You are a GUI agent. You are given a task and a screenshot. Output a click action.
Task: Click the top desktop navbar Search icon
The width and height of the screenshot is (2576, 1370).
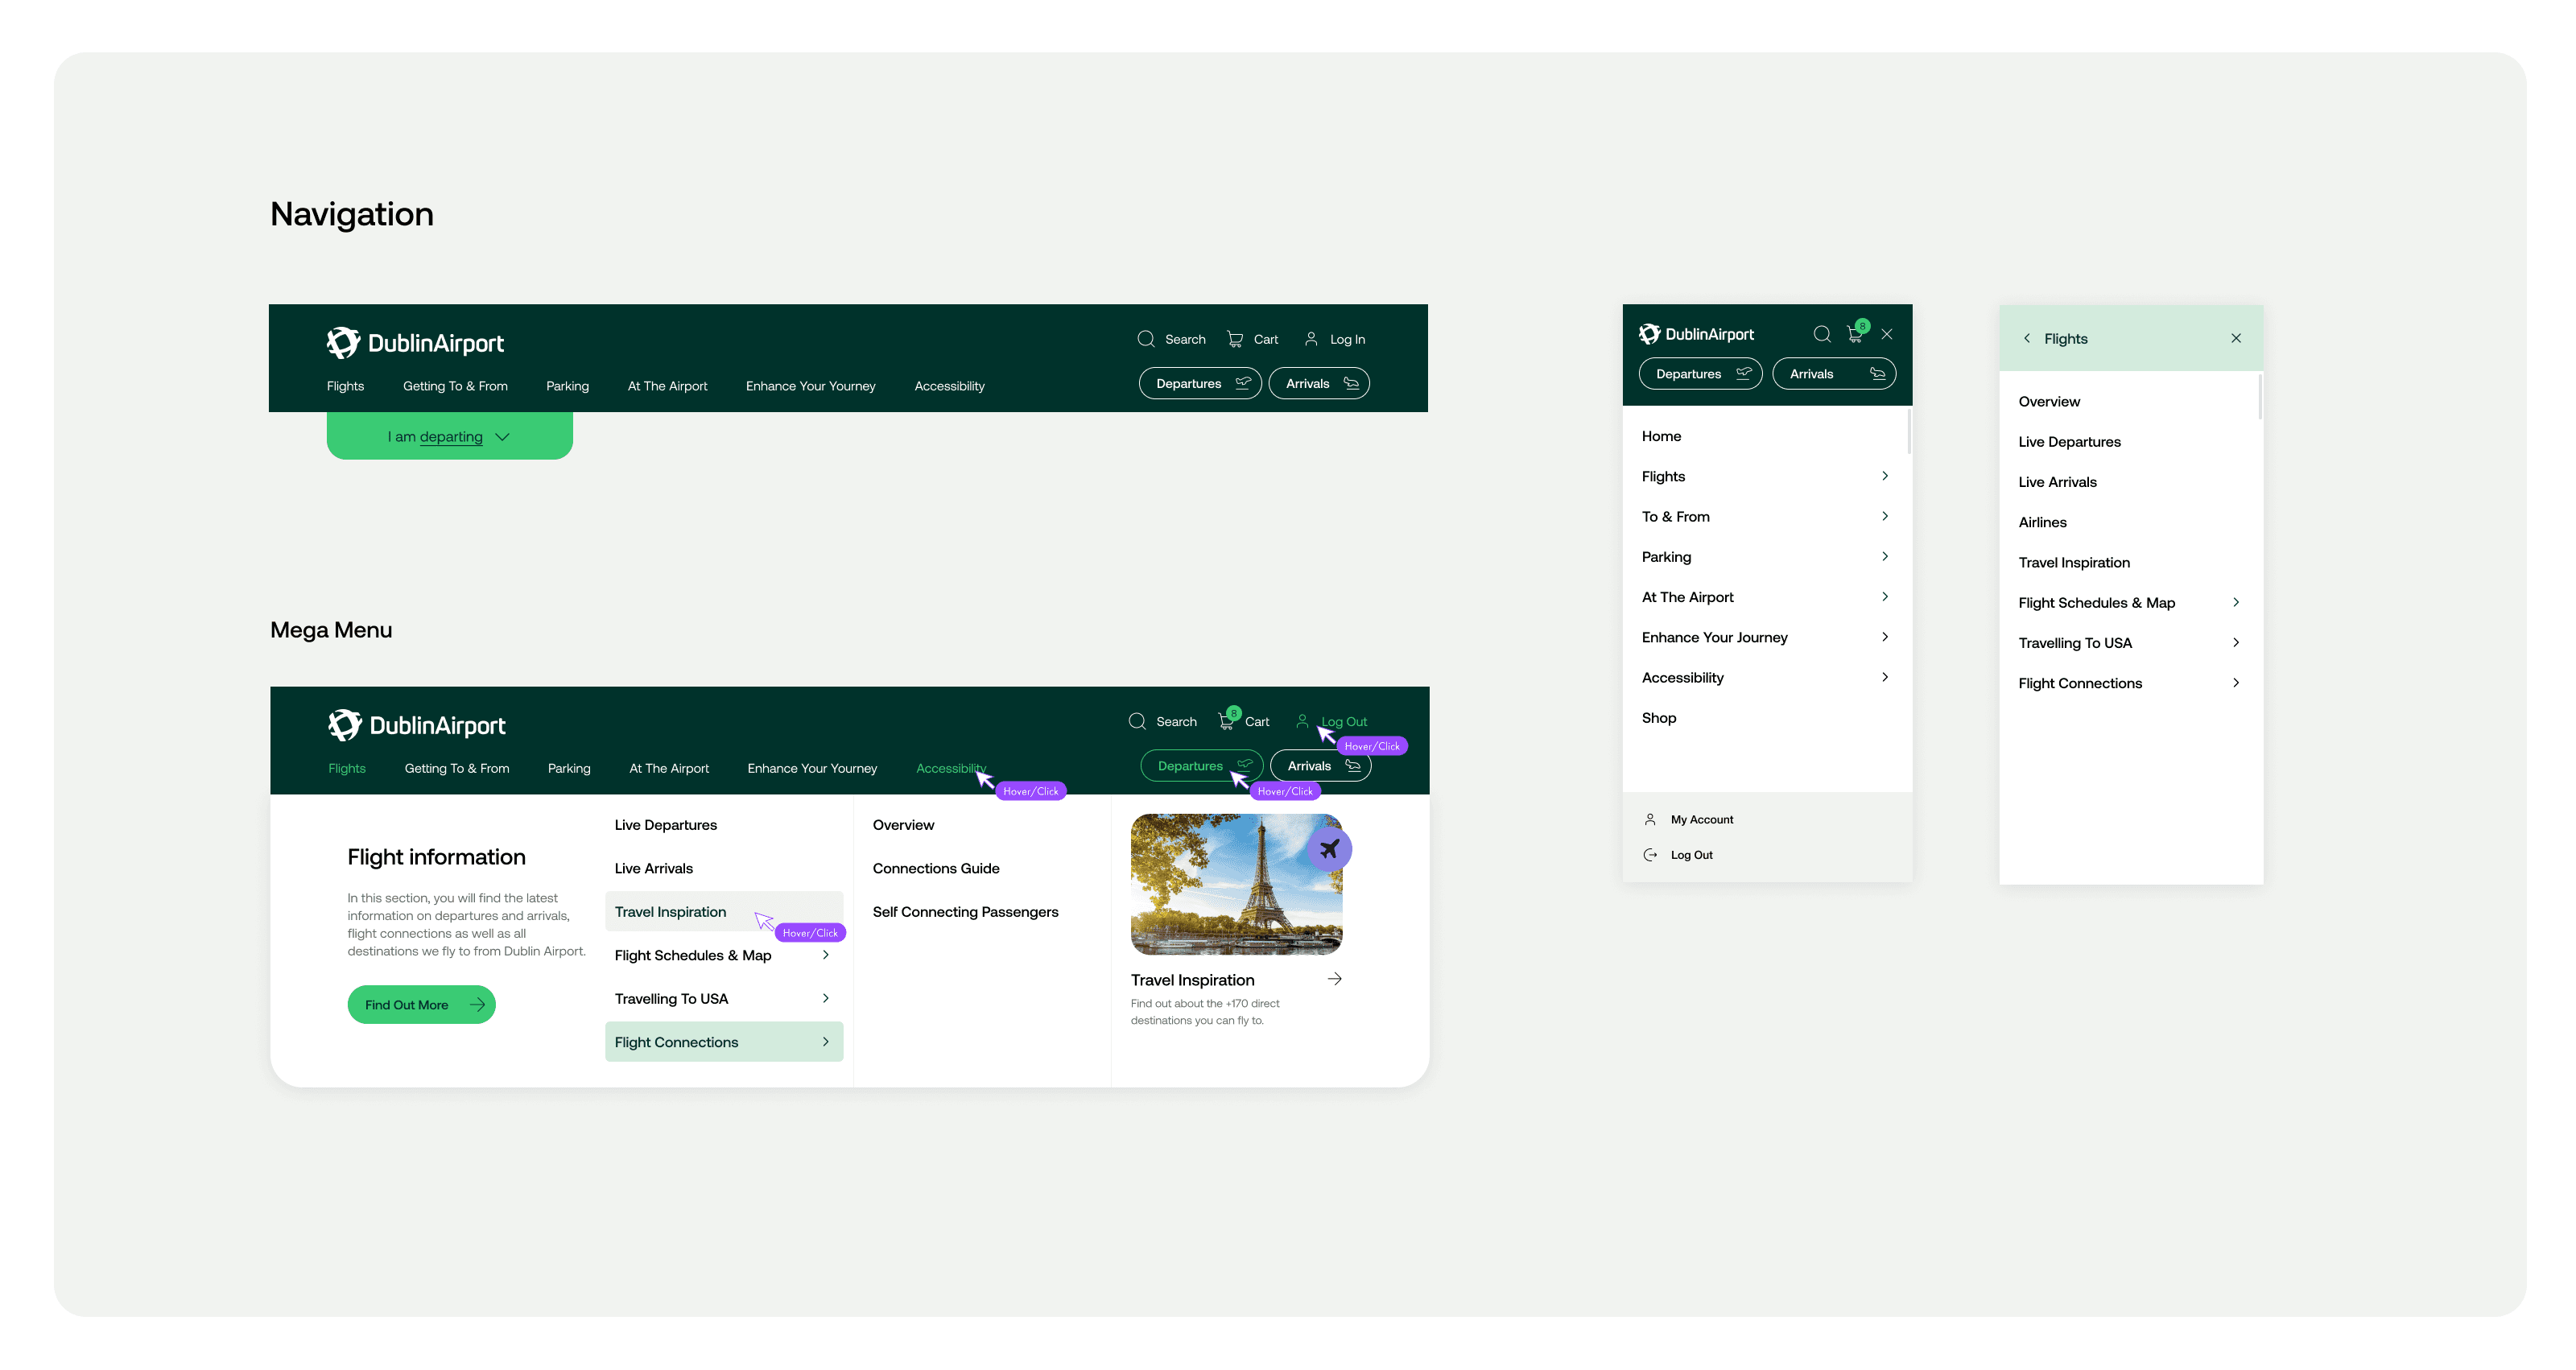click(x=1146, y=339)
